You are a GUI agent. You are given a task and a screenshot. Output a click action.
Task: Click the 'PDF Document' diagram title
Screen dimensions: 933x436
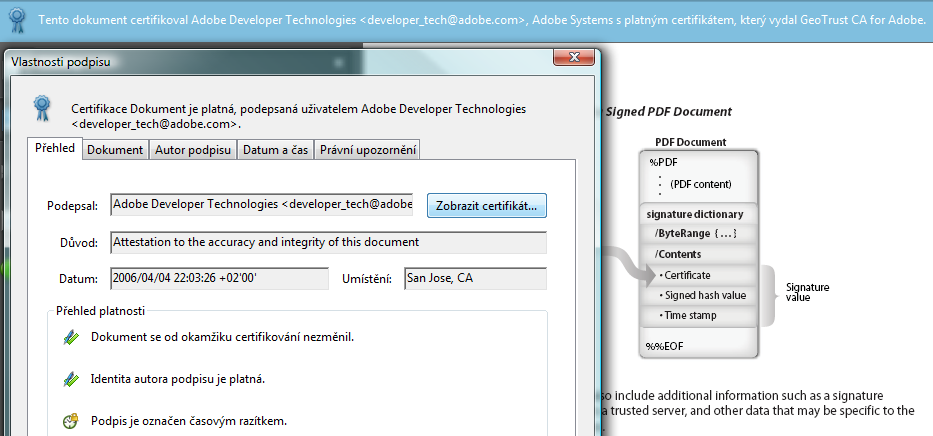(x=691, y=142)
